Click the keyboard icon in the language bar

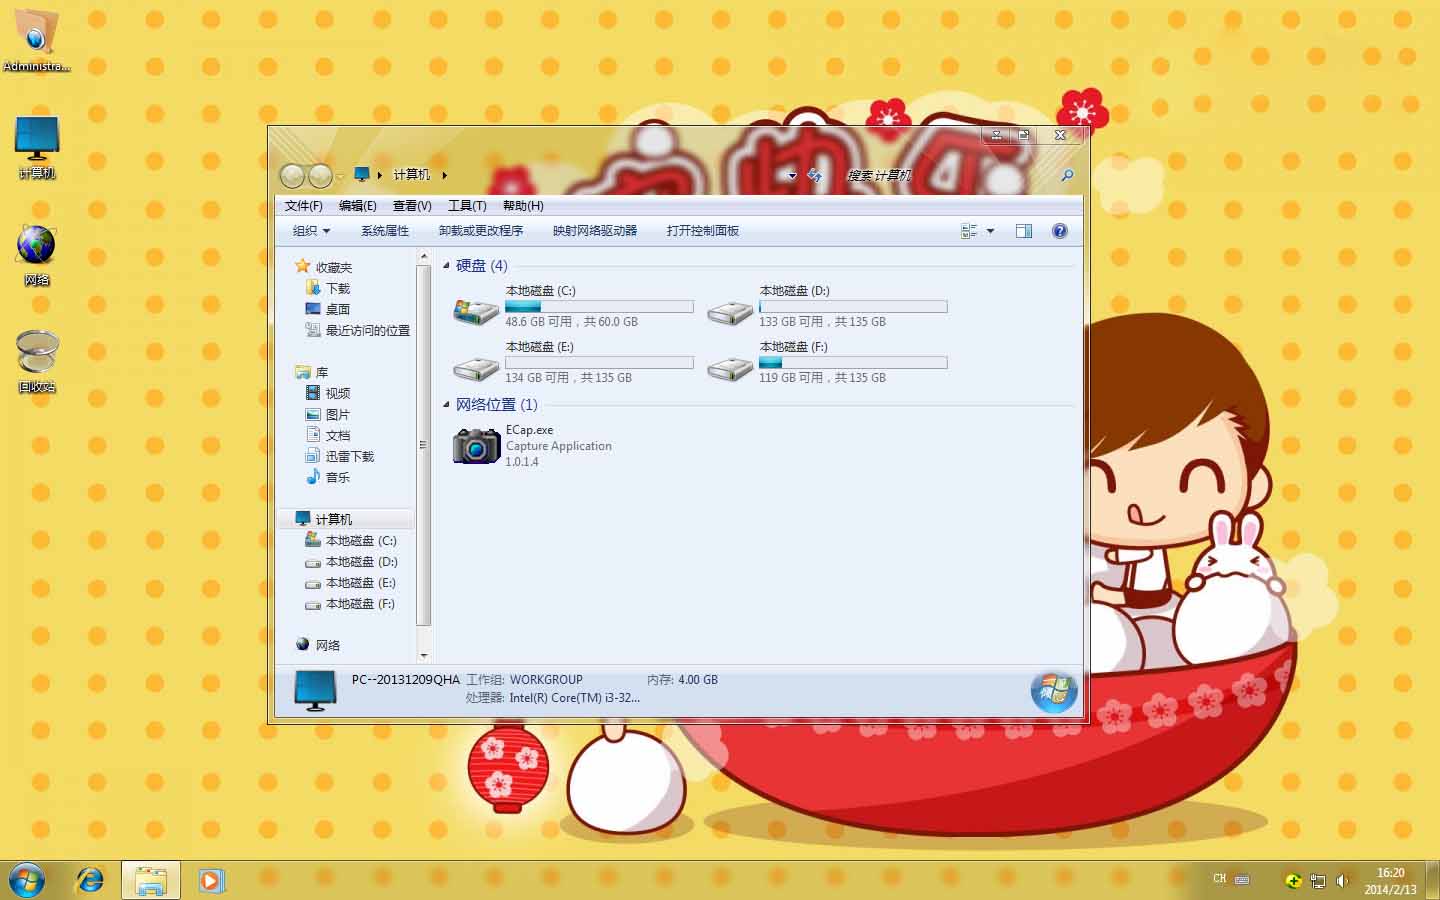pyautogui.click(x=1242, y=880)
